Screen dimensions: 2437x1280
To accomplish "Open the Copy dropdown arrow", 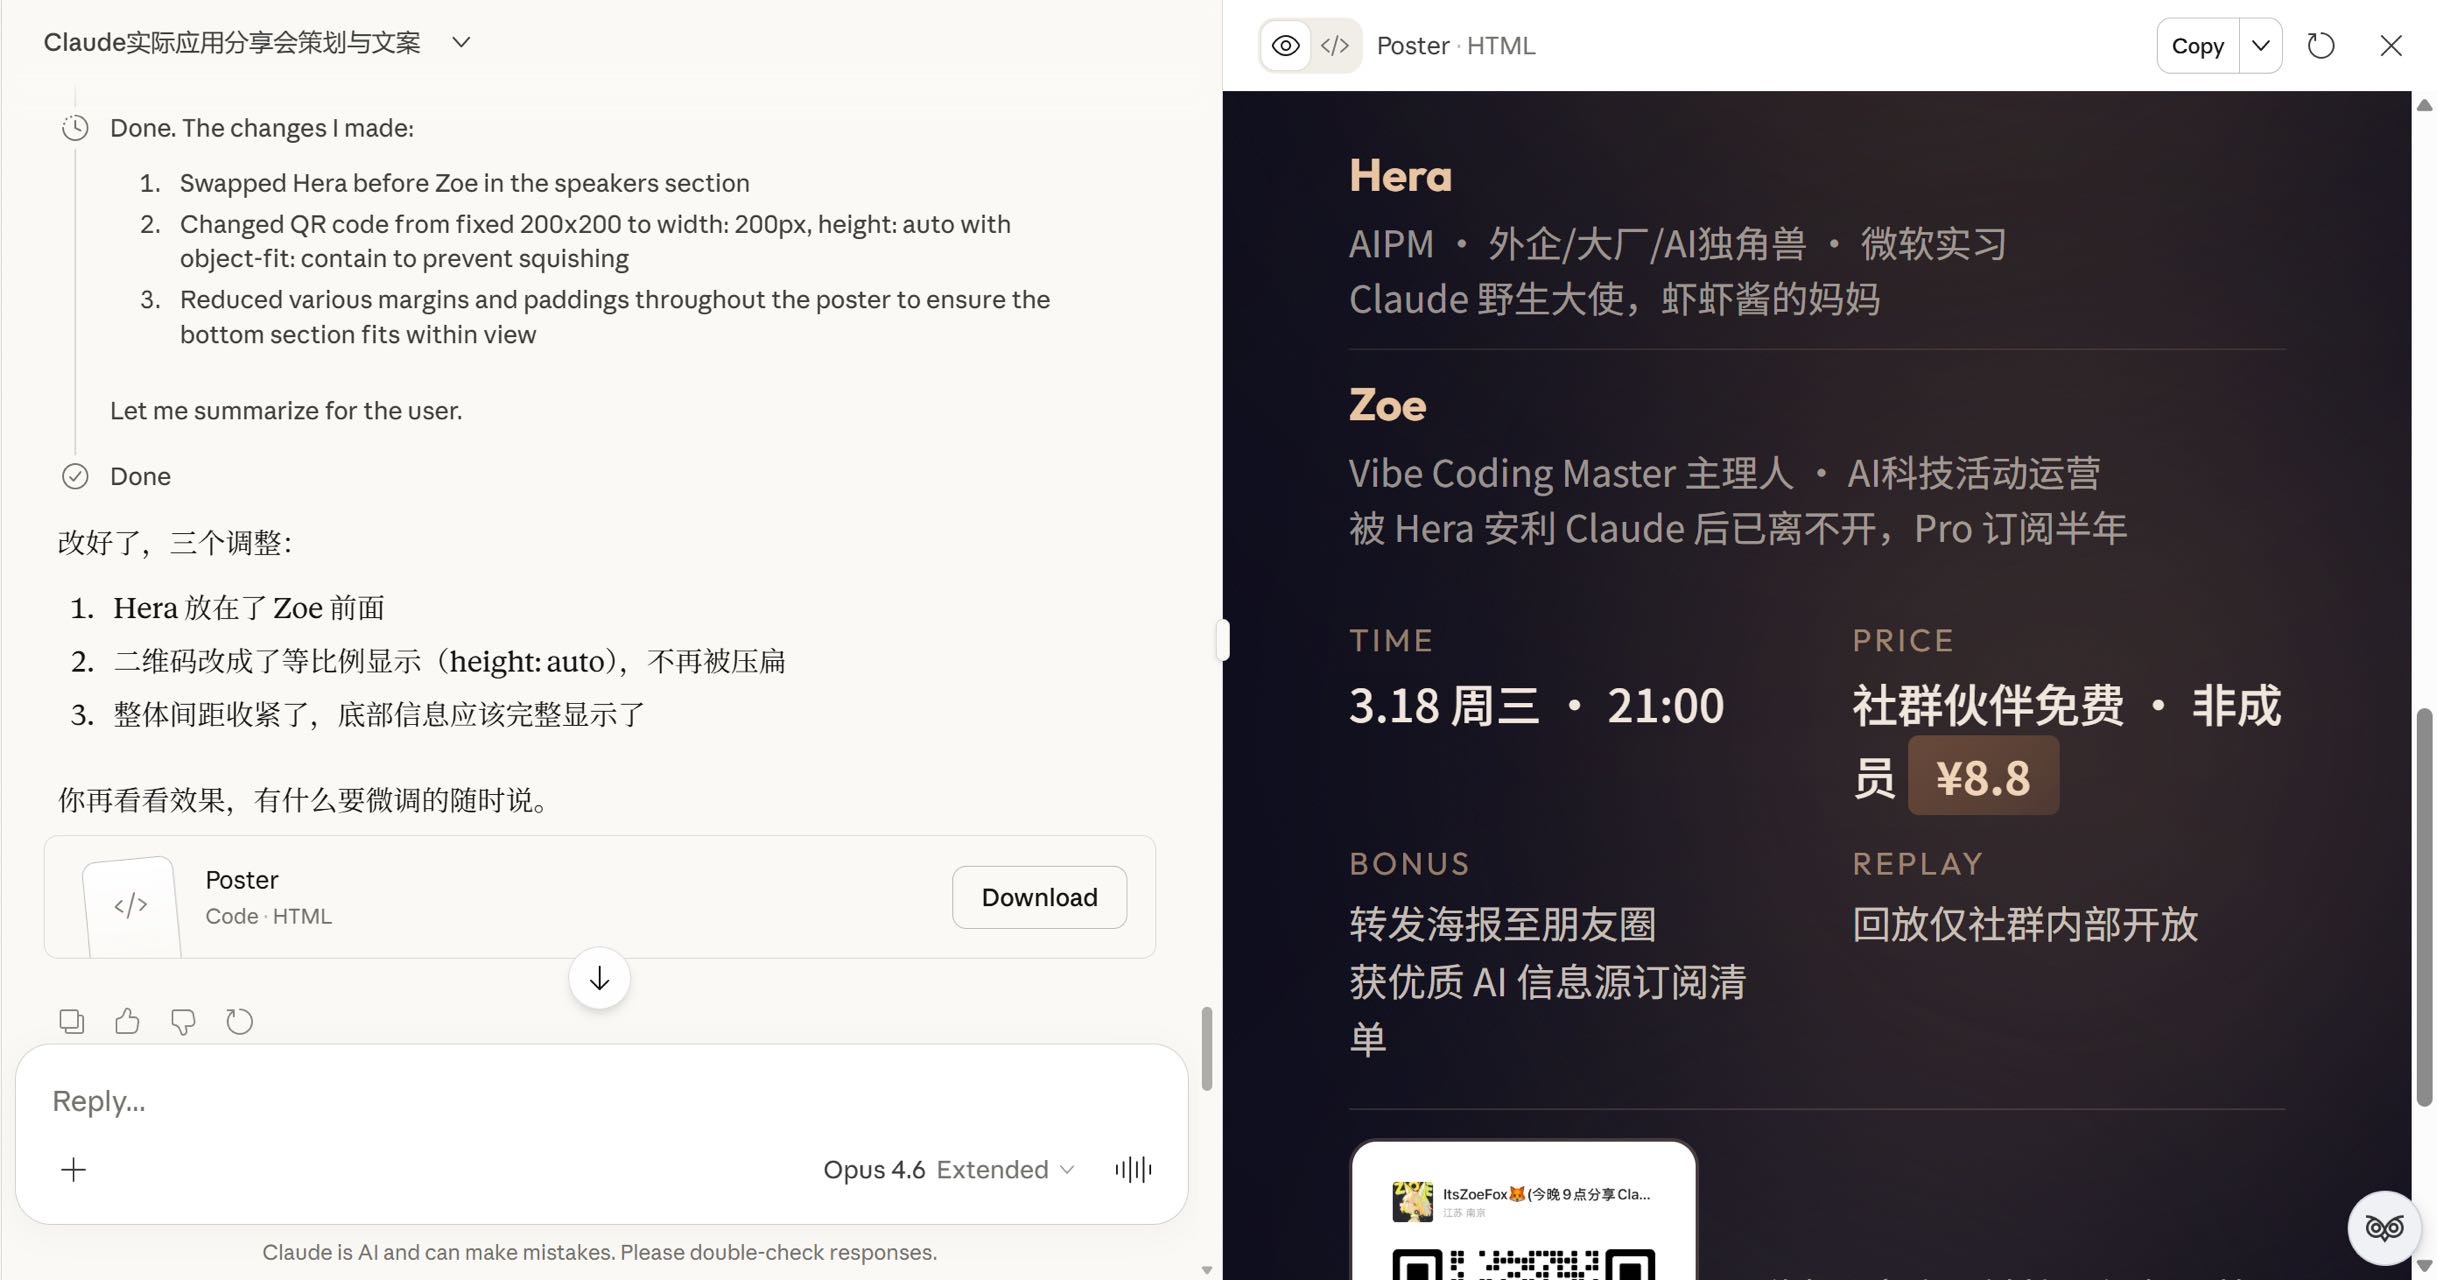I will coord(2260,46).
